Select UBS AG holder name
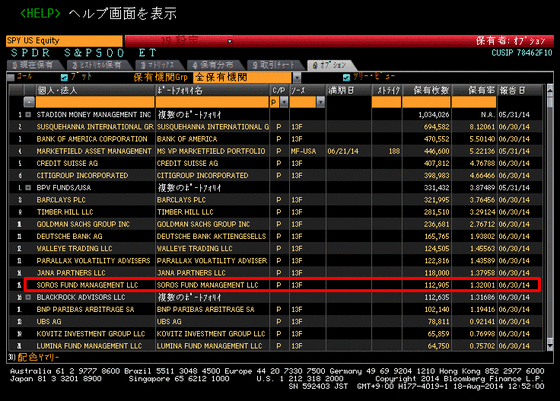The width and height of the screenshot is (560, 401). click(49, 321)
